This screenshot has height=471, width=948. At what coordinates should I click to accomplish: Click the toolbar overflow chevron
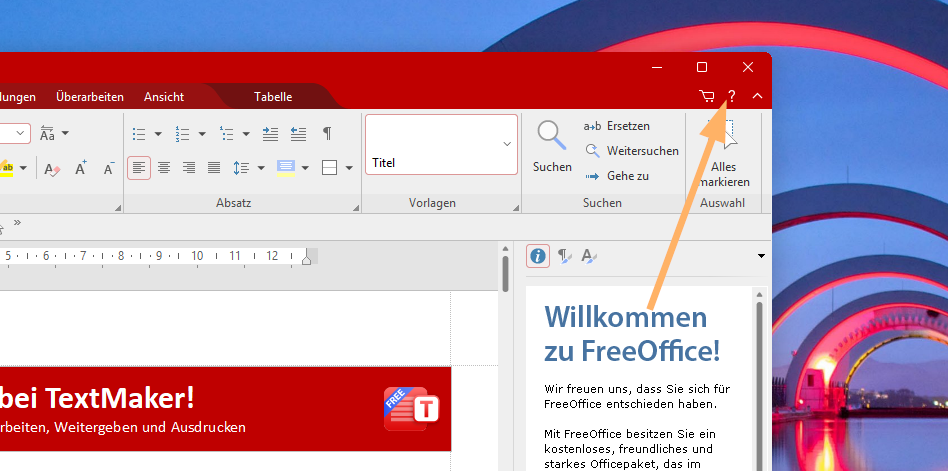17,223
